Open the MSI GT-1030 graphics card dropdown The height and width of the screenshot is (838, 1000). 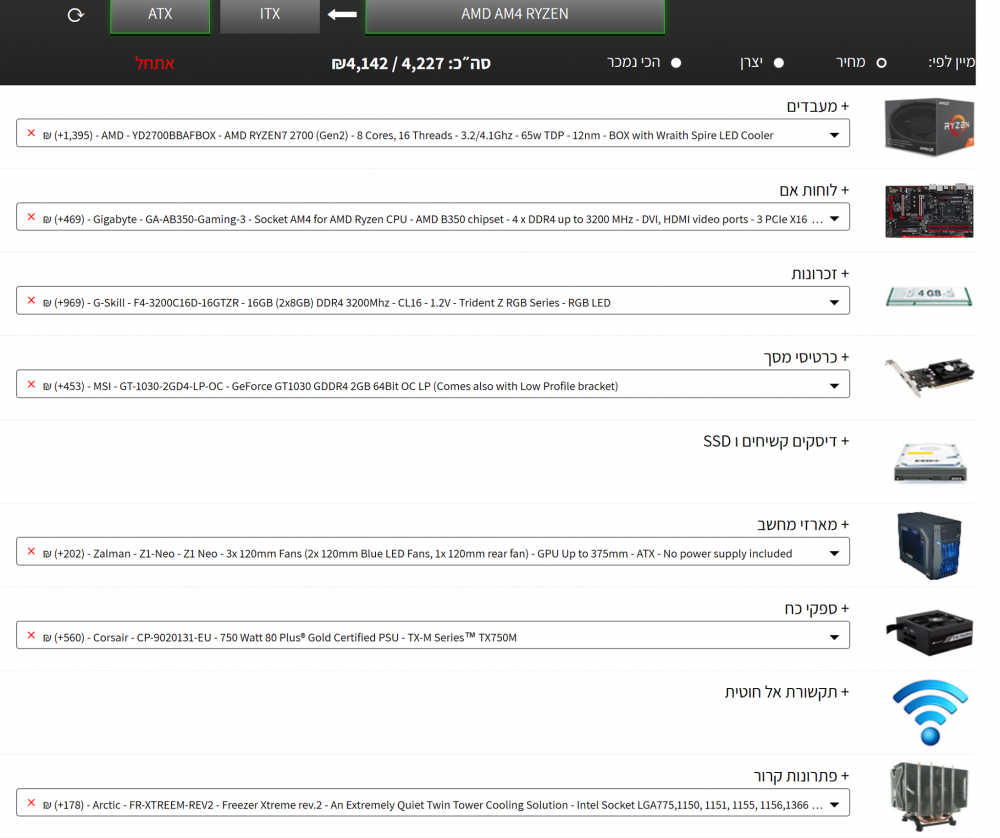click(x=433, y=385)
